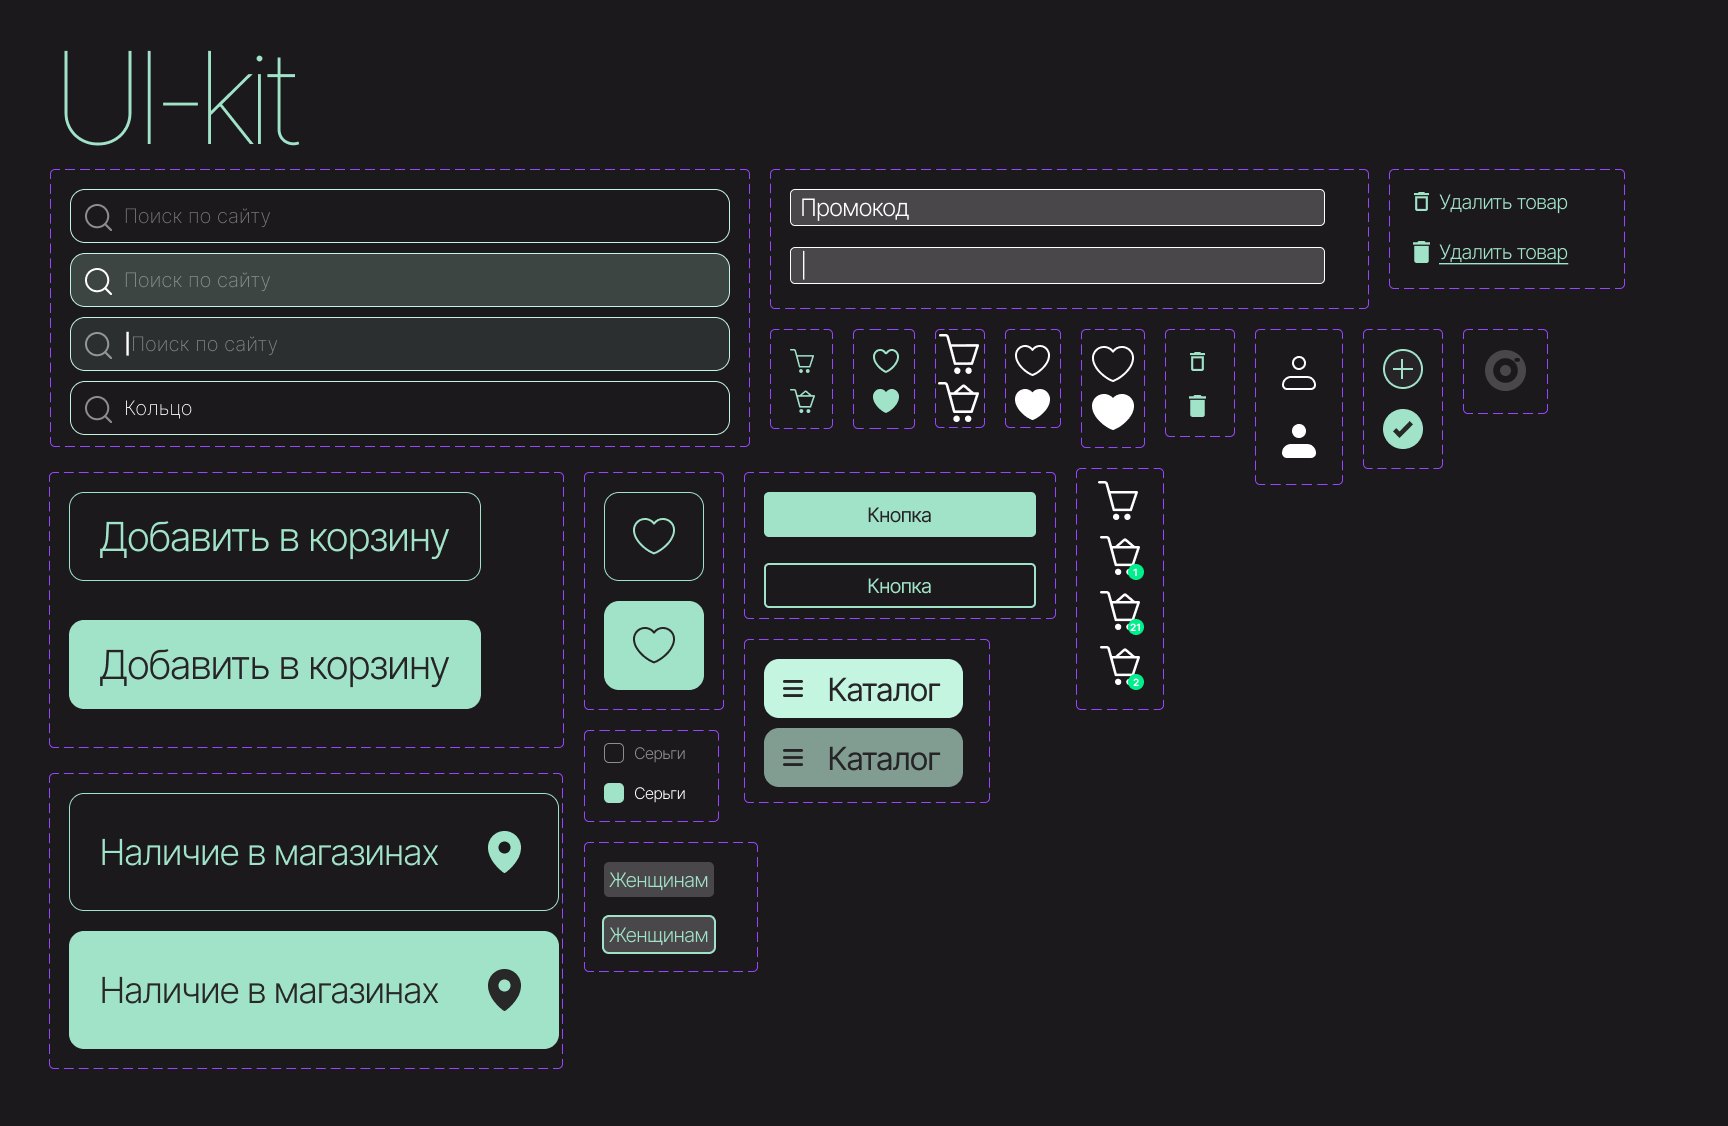Open the light green Каталог menu button
This screenshot has height=1126, width=1728.
coord(863,689)
